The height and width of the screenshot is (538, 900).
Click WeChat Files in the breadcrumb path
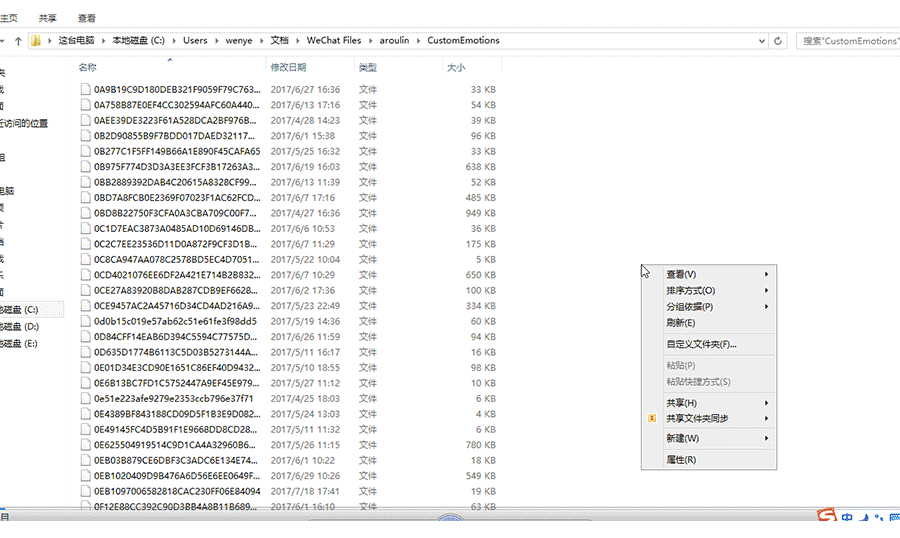pos(334,41)
